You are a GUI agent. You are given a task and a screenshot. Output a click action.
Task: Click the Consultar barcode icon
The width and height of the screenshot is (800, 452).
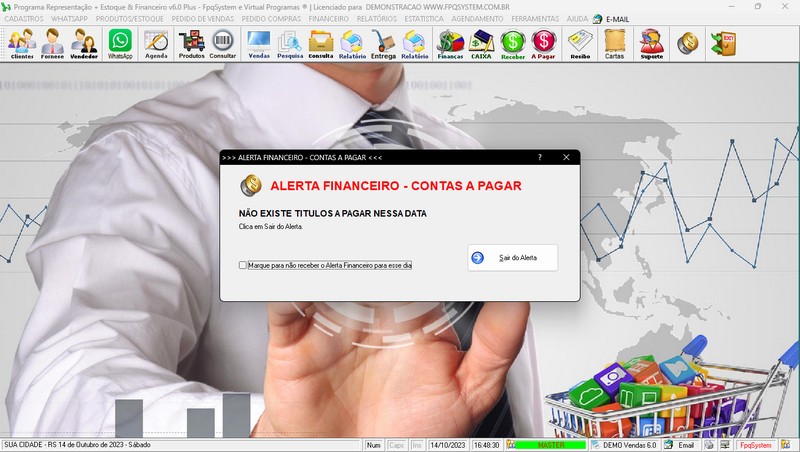(x=223, y=44)
